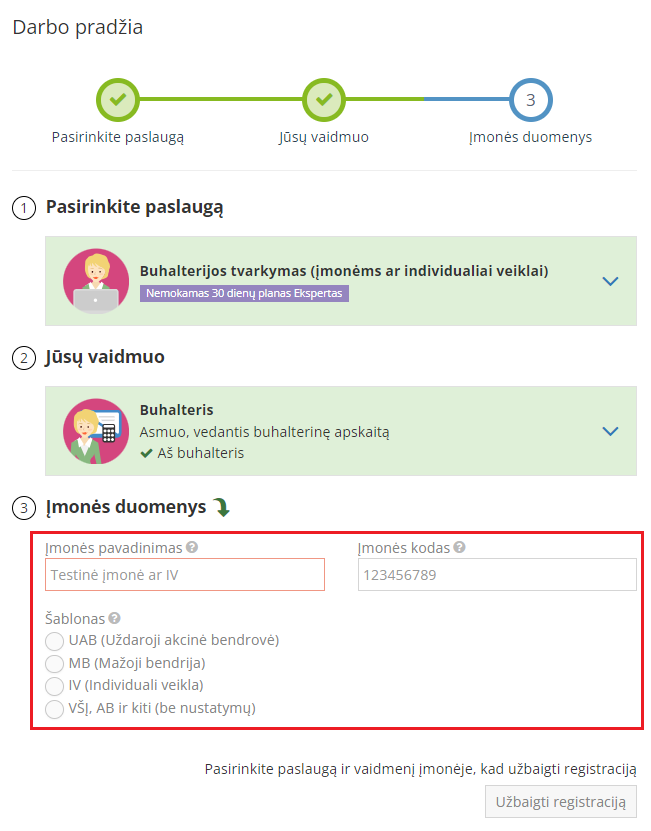Collapse the Buhalterijos tvarkymas service panel
The width and height of the screenshot is (651, 831).
611,281
